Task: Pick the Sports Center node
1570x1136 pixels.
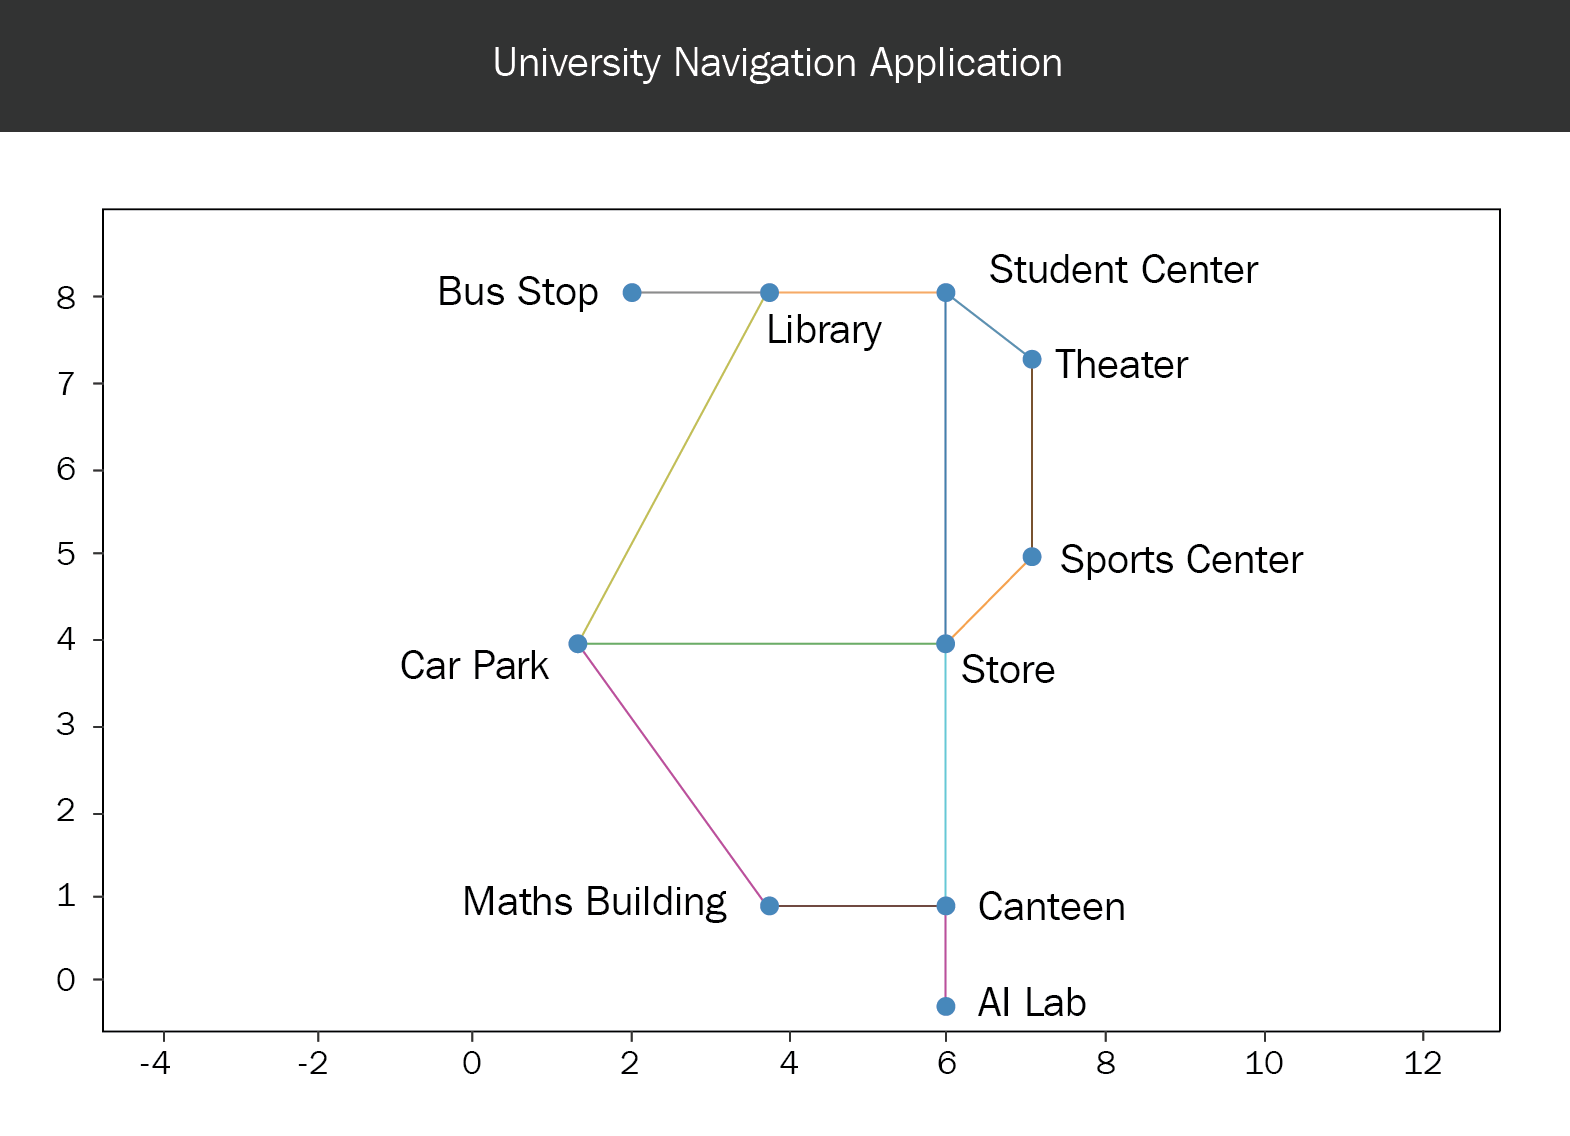Action: click(1032, 557)
